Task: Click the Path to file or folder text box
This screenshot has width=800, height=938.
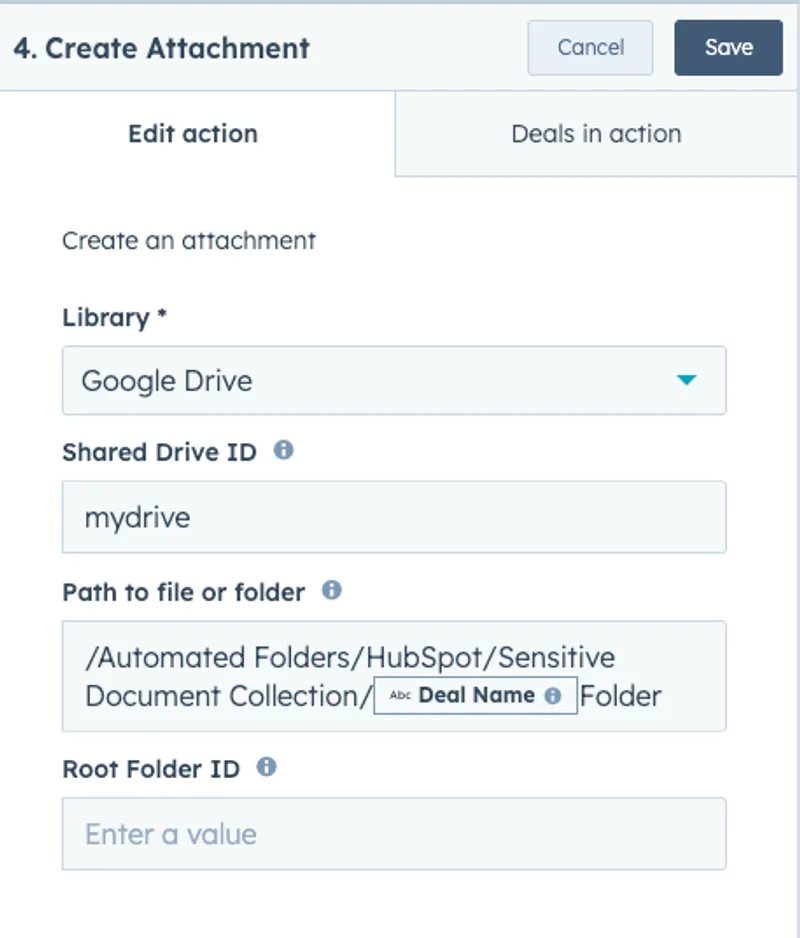Action: coord(393,676)
